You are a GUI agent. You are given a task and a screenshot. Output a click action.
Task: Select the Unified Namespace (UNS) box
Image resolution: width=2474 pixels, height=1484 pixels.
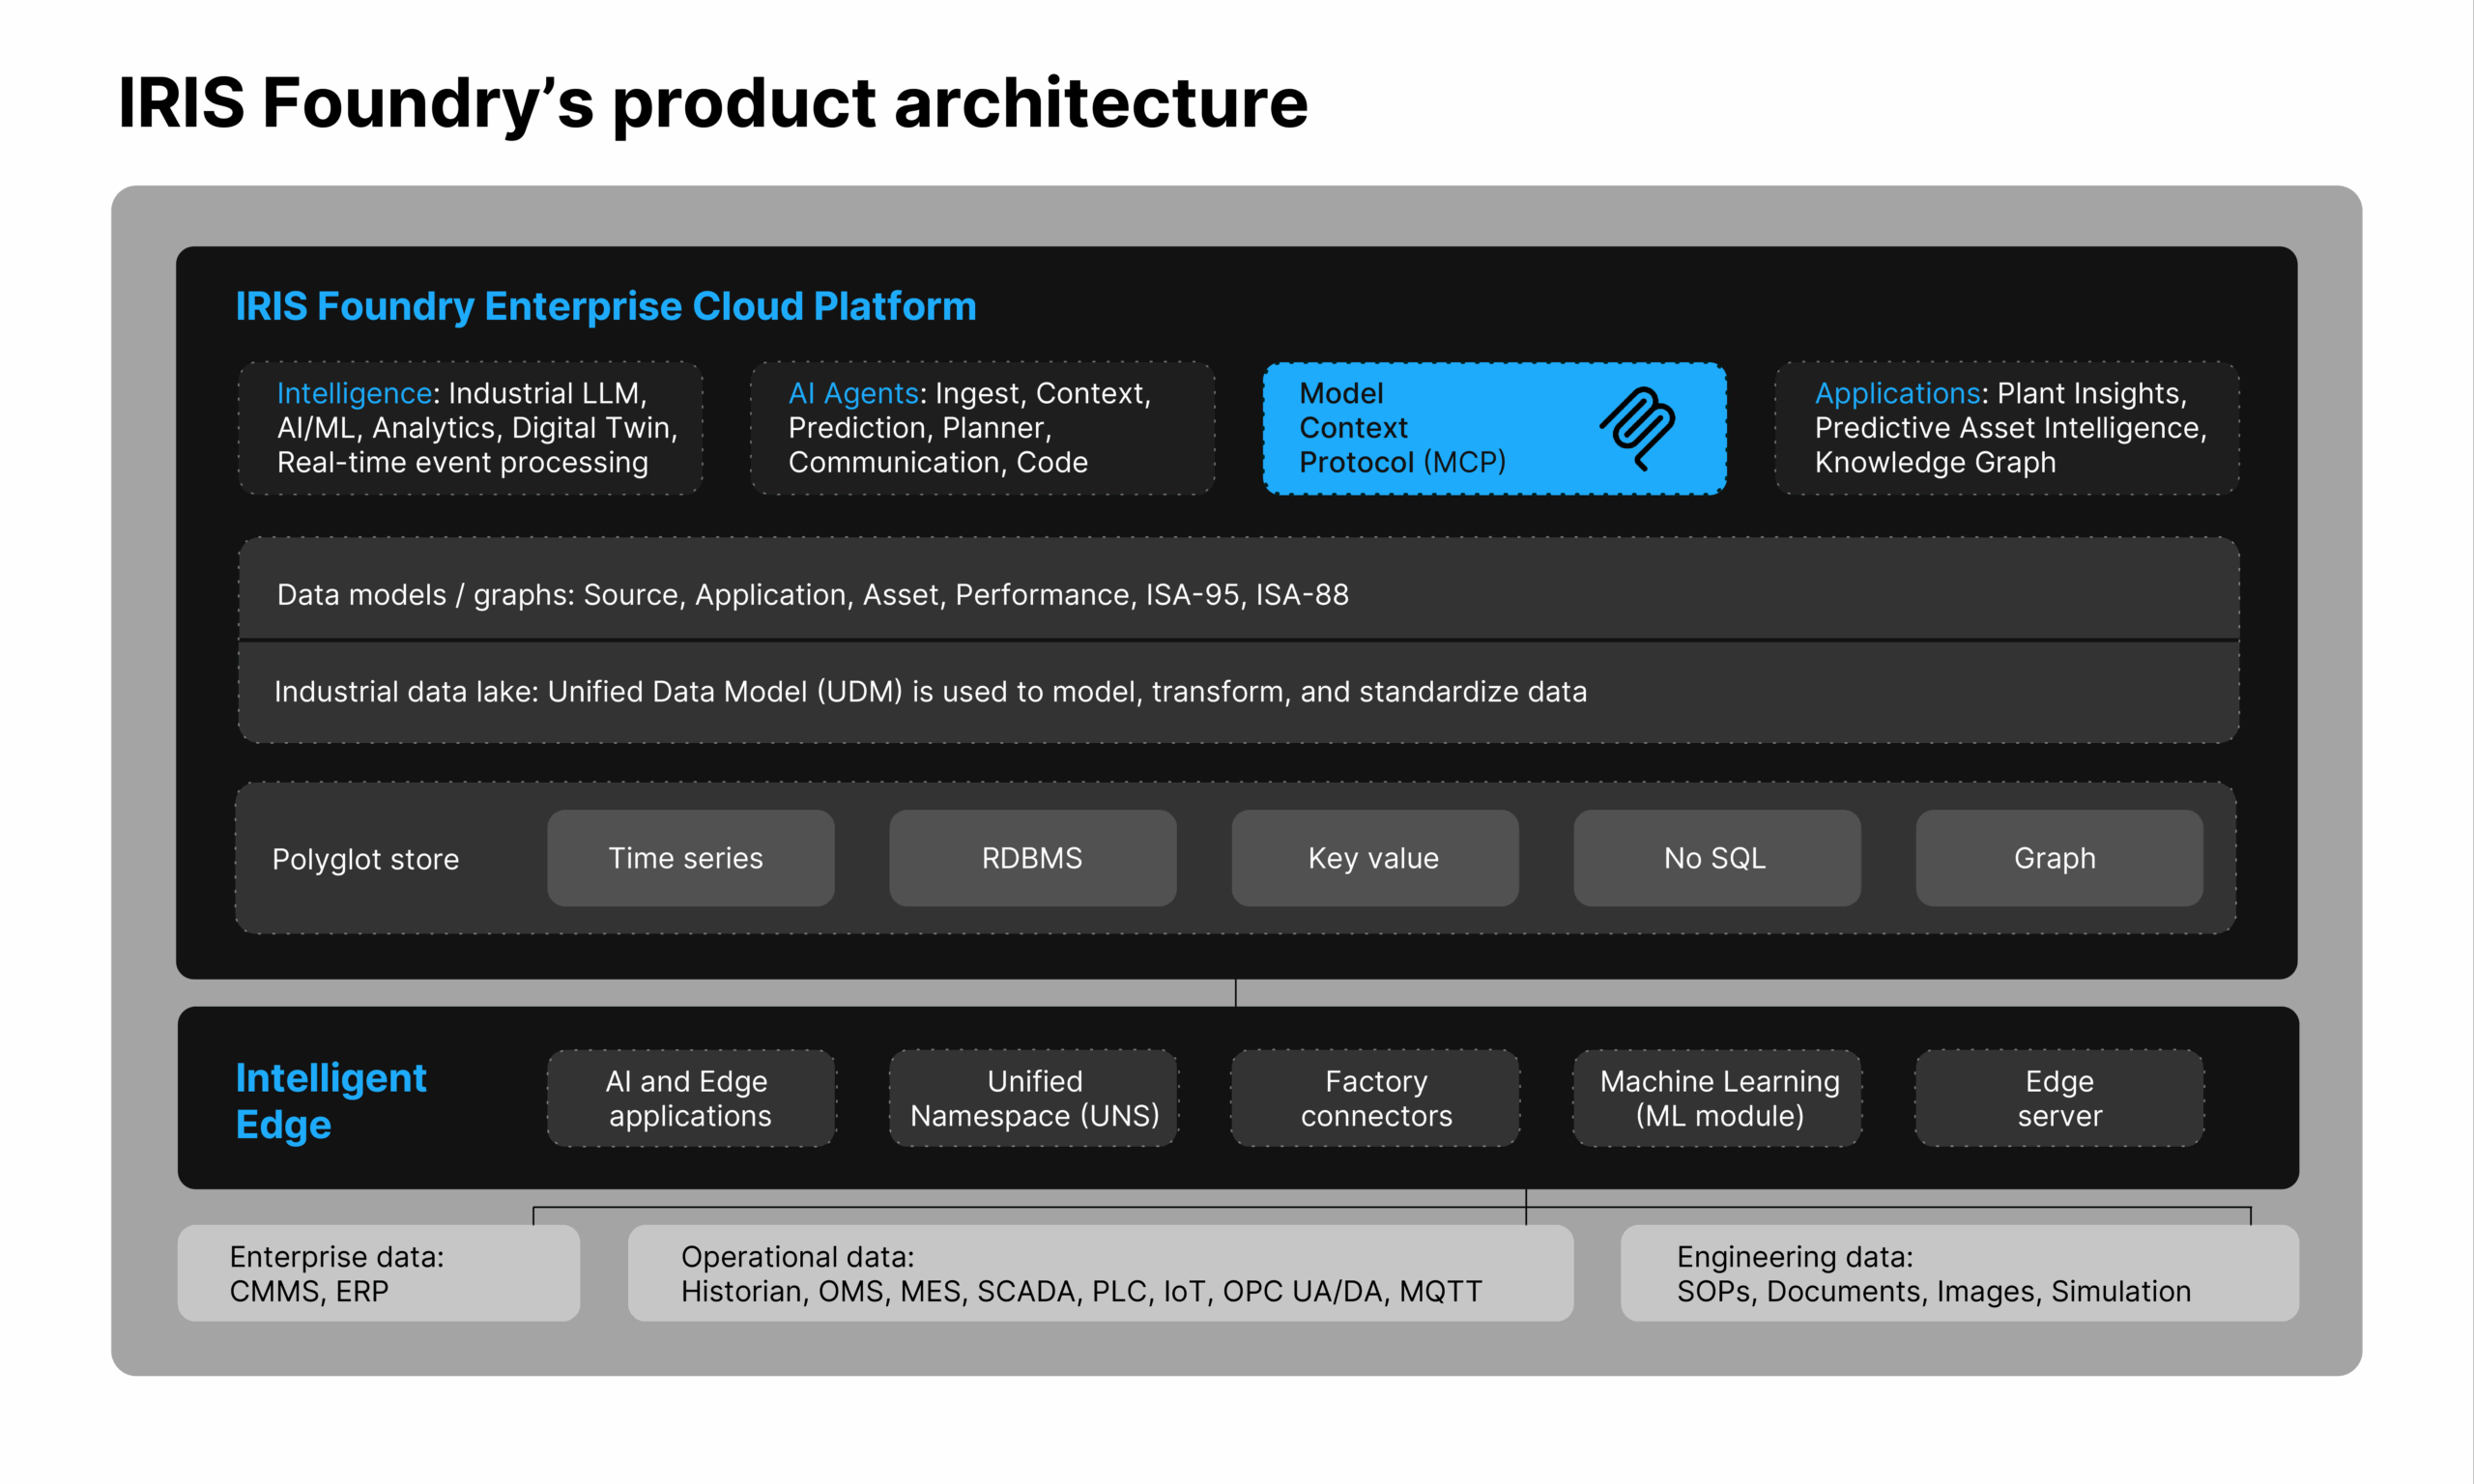click(x=1033, y=1098)
